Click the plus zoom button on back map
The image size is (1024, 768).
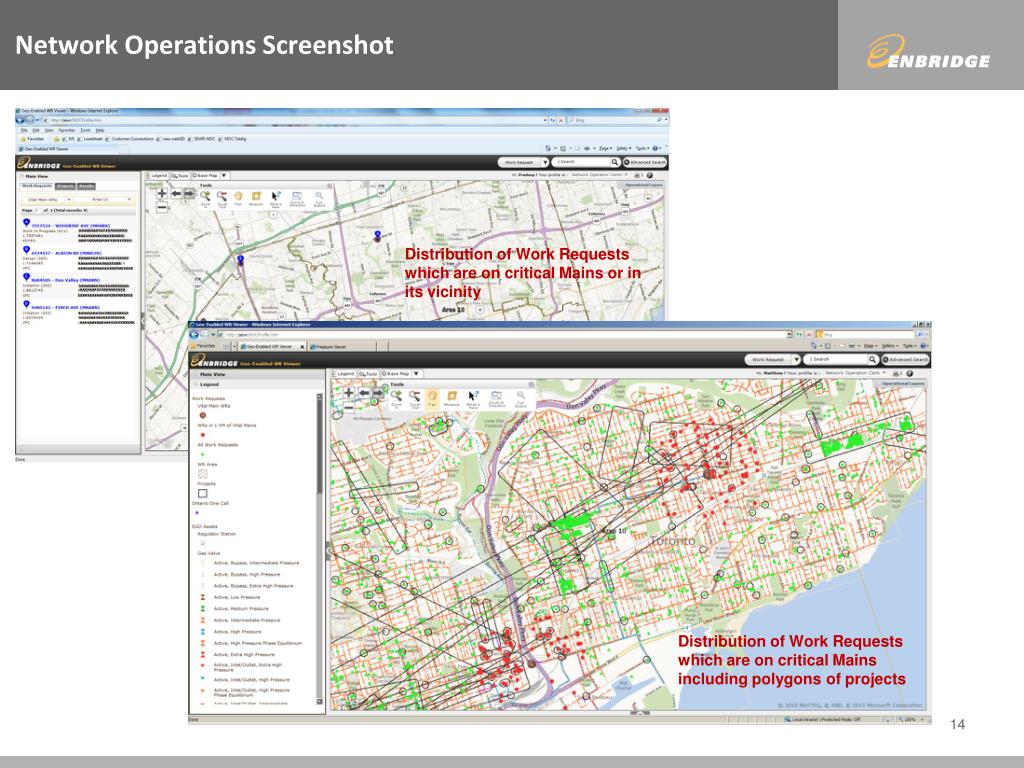pyautogui.click(x=162, y=193)
